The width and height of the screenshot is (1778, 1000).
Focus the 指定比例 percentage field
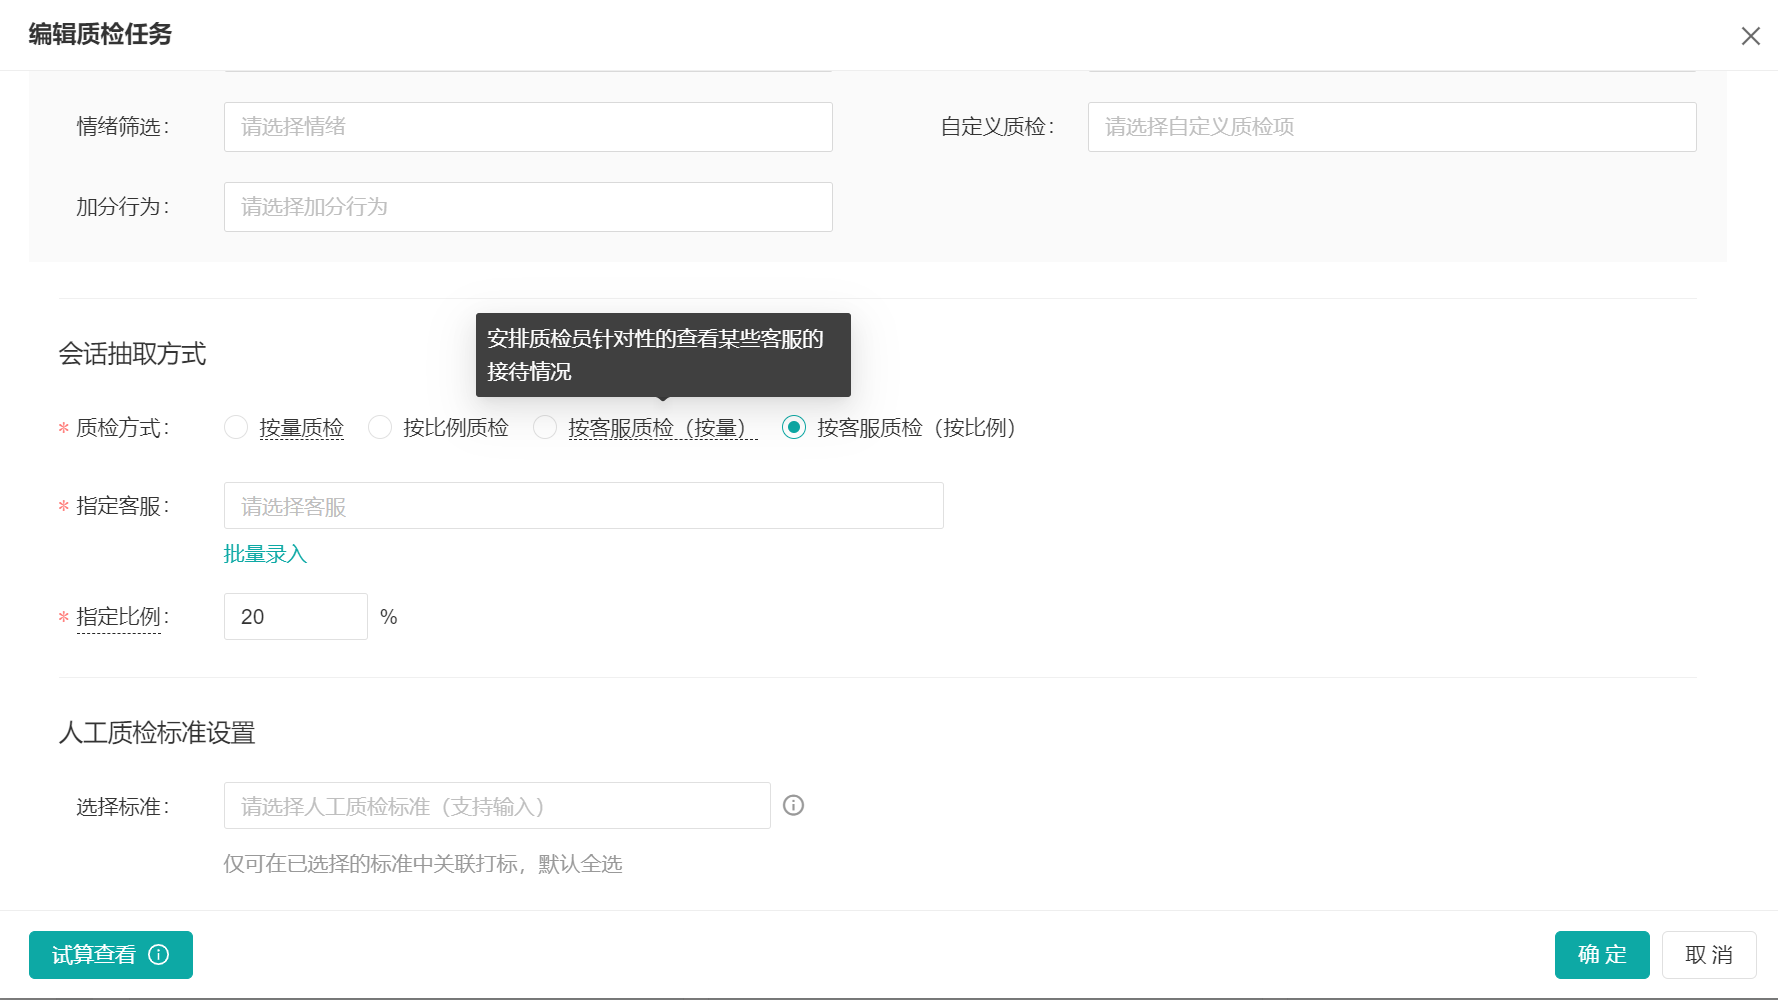point(296,617)
